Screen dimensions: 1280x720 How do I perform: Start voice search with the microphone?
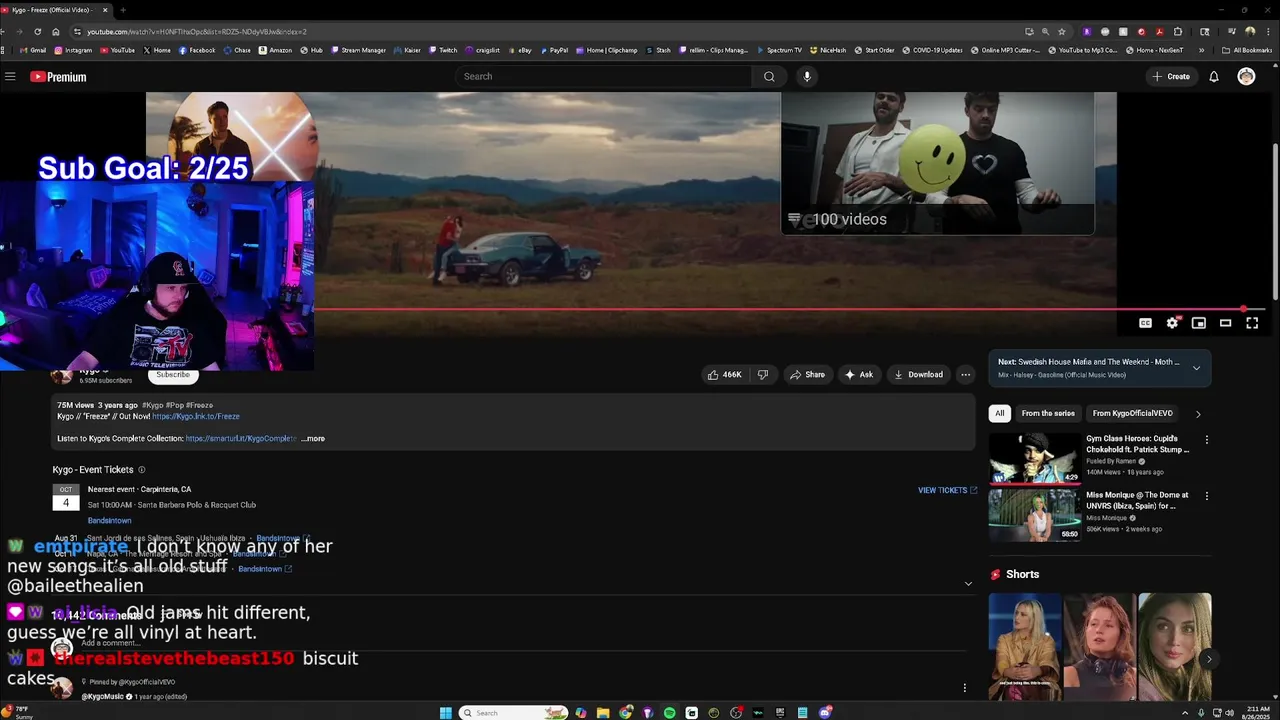(x=807, y=76)
